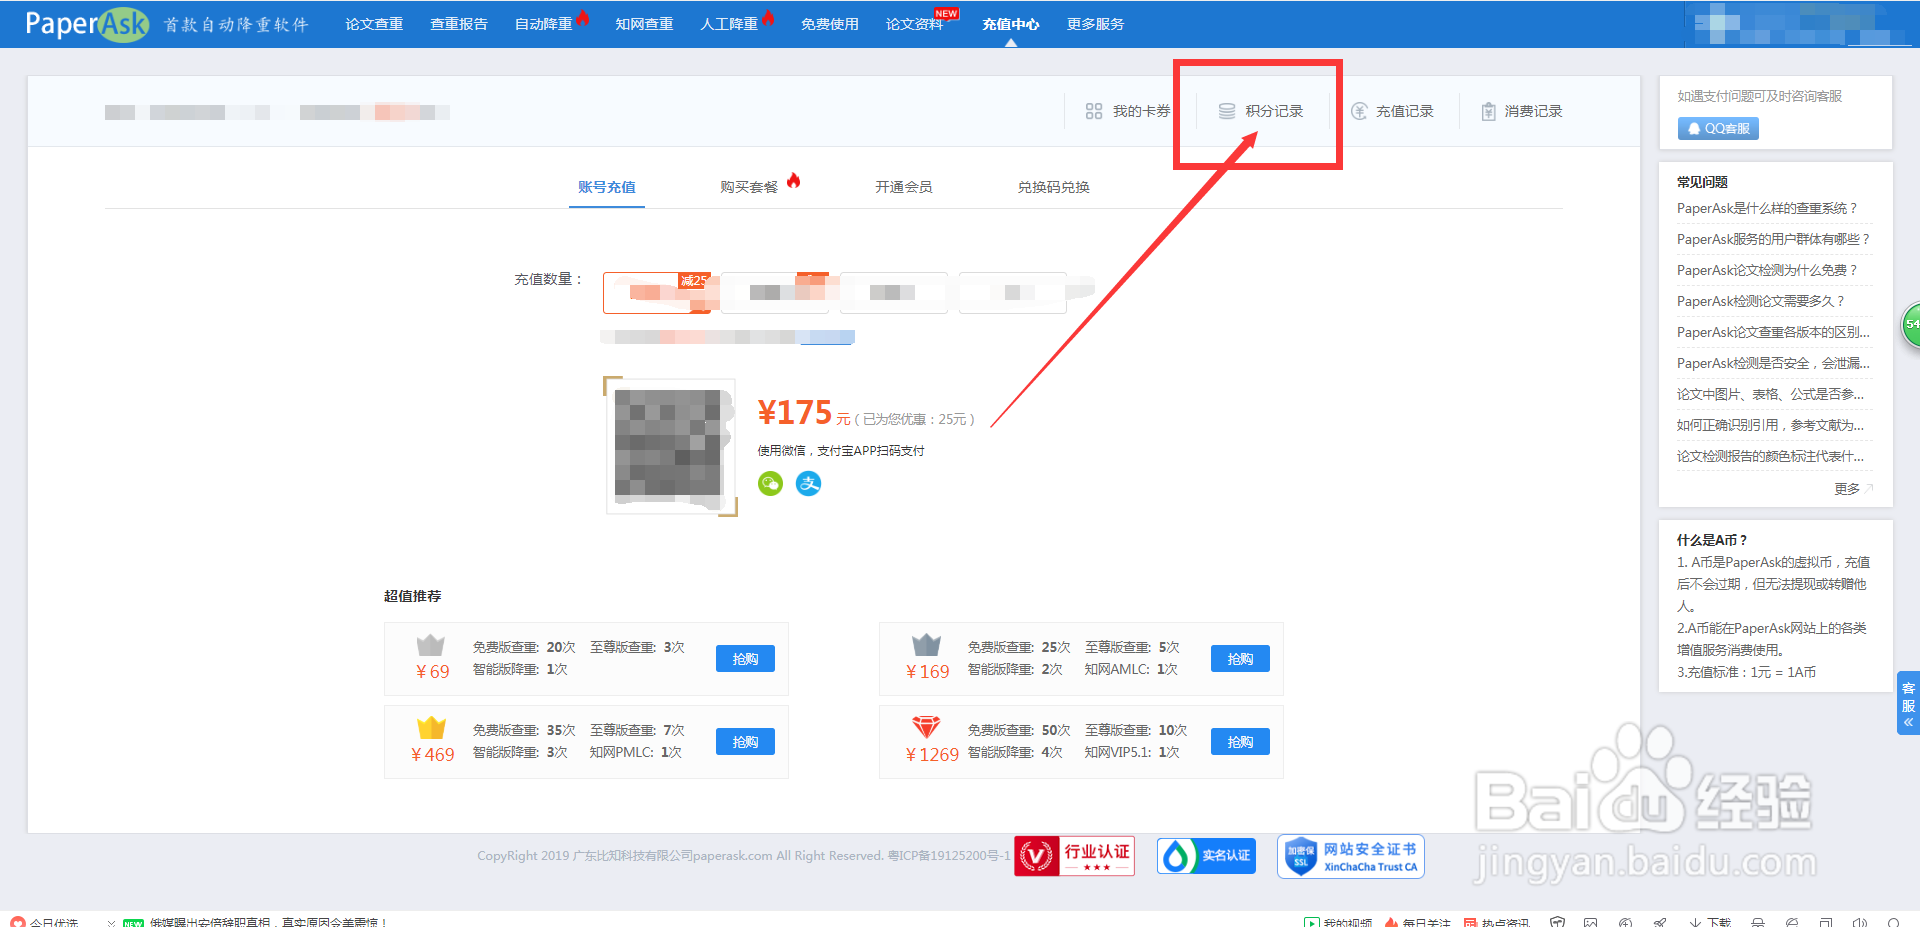Viewport: 1920px width, 927px height.
Task: Click the 什么是A币？ heading
Action: [x=1712, y=540]
